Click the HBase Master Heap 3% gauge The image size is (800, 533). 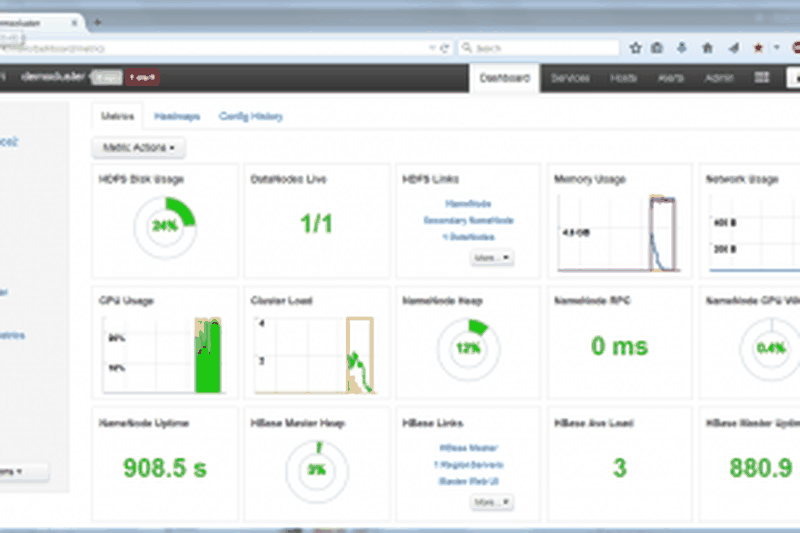(x=317, y=470)
